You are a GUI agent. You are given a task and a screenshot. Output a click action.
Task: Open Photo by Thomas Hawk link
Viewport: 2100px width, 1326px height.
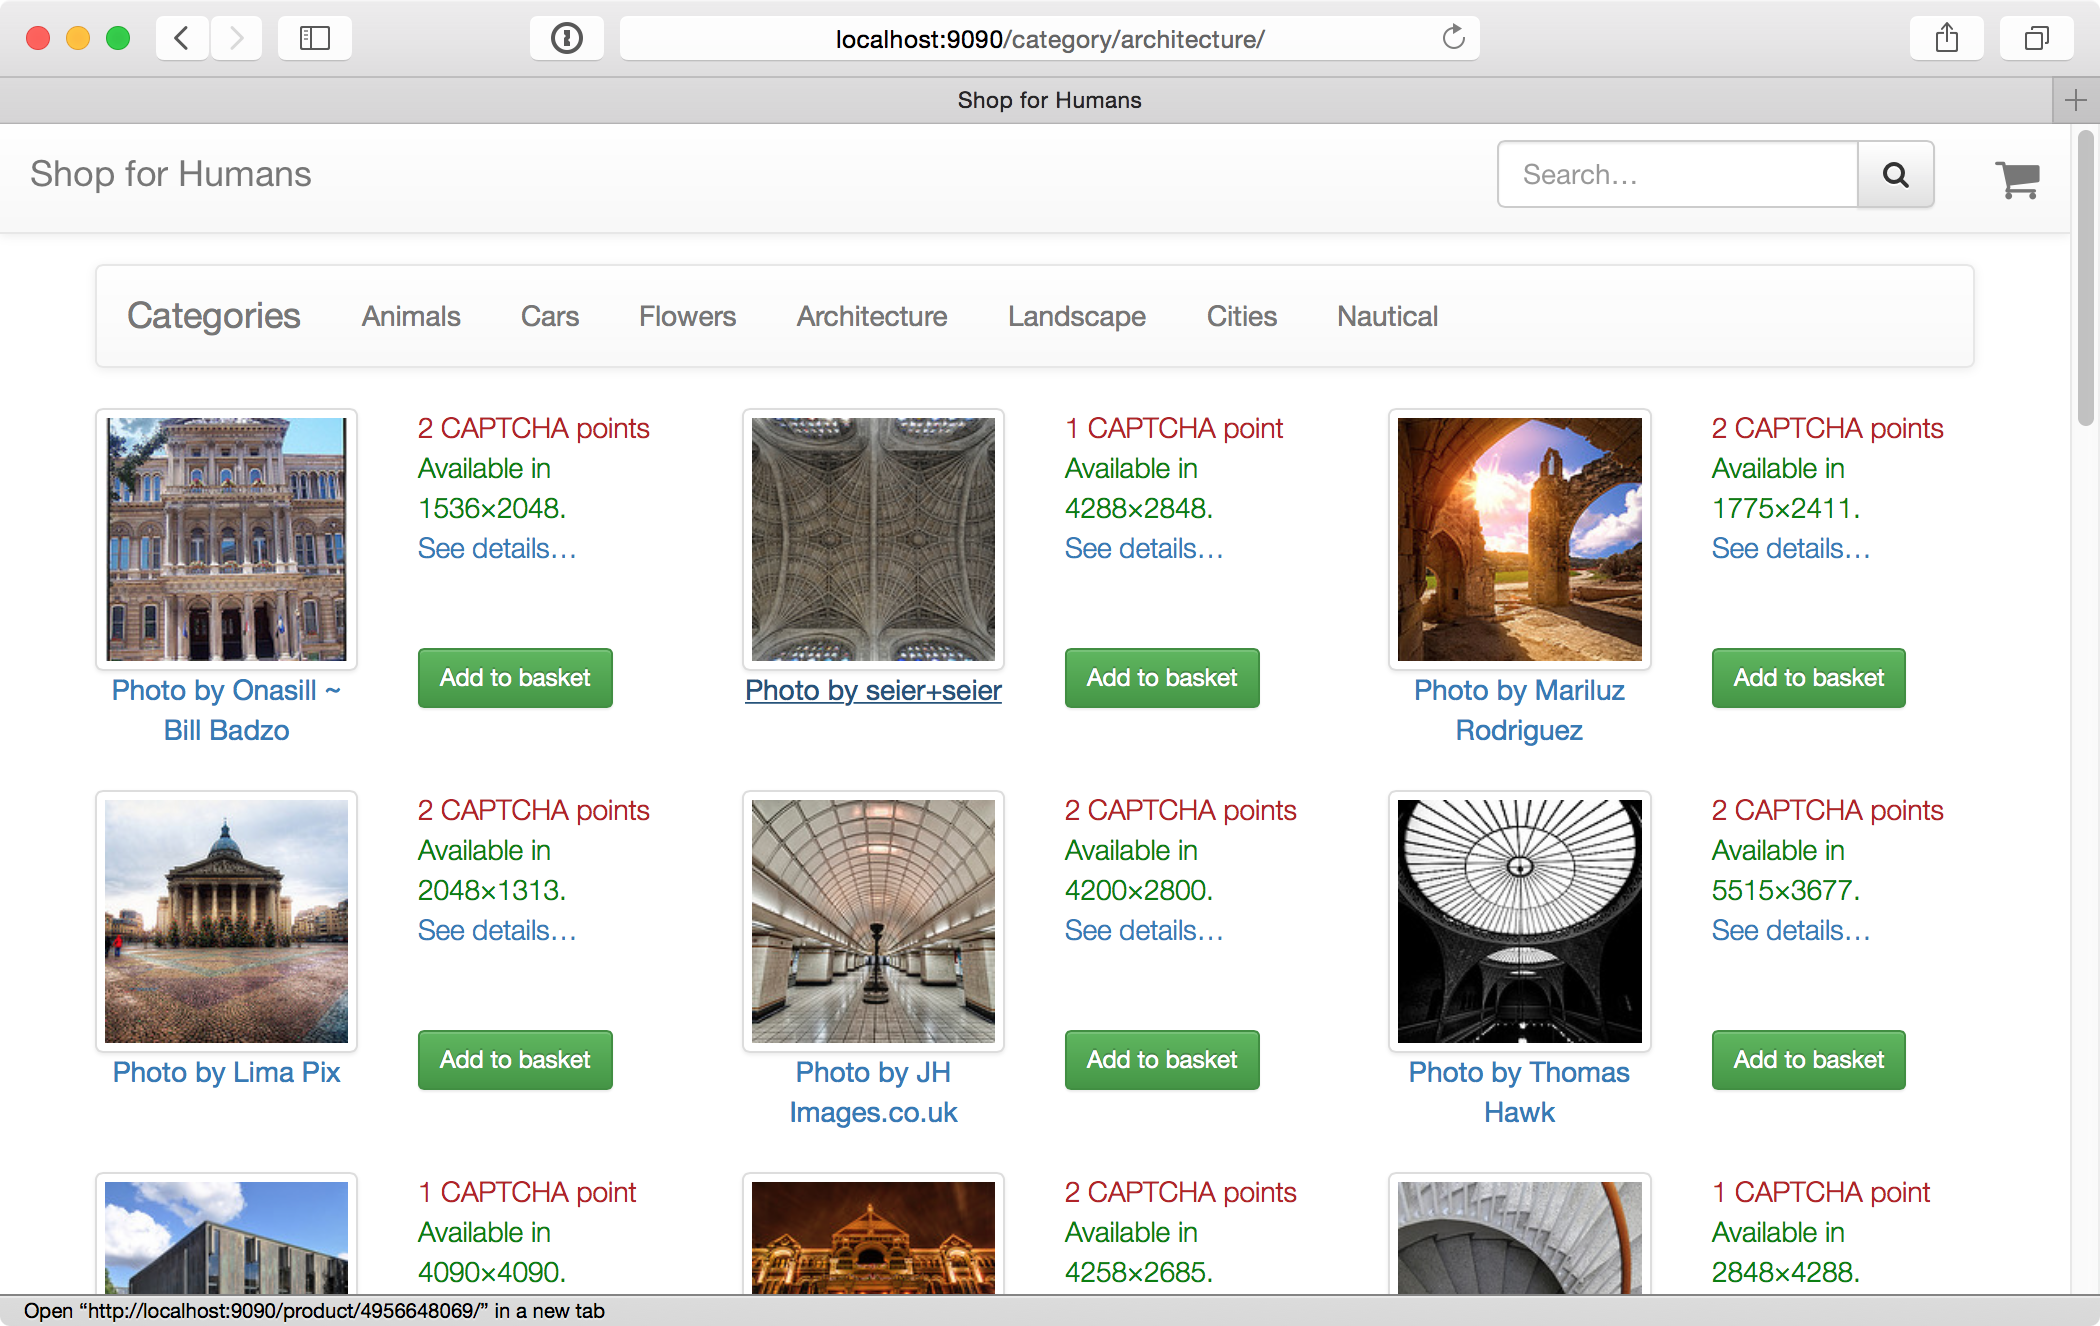(1520, 1092)
